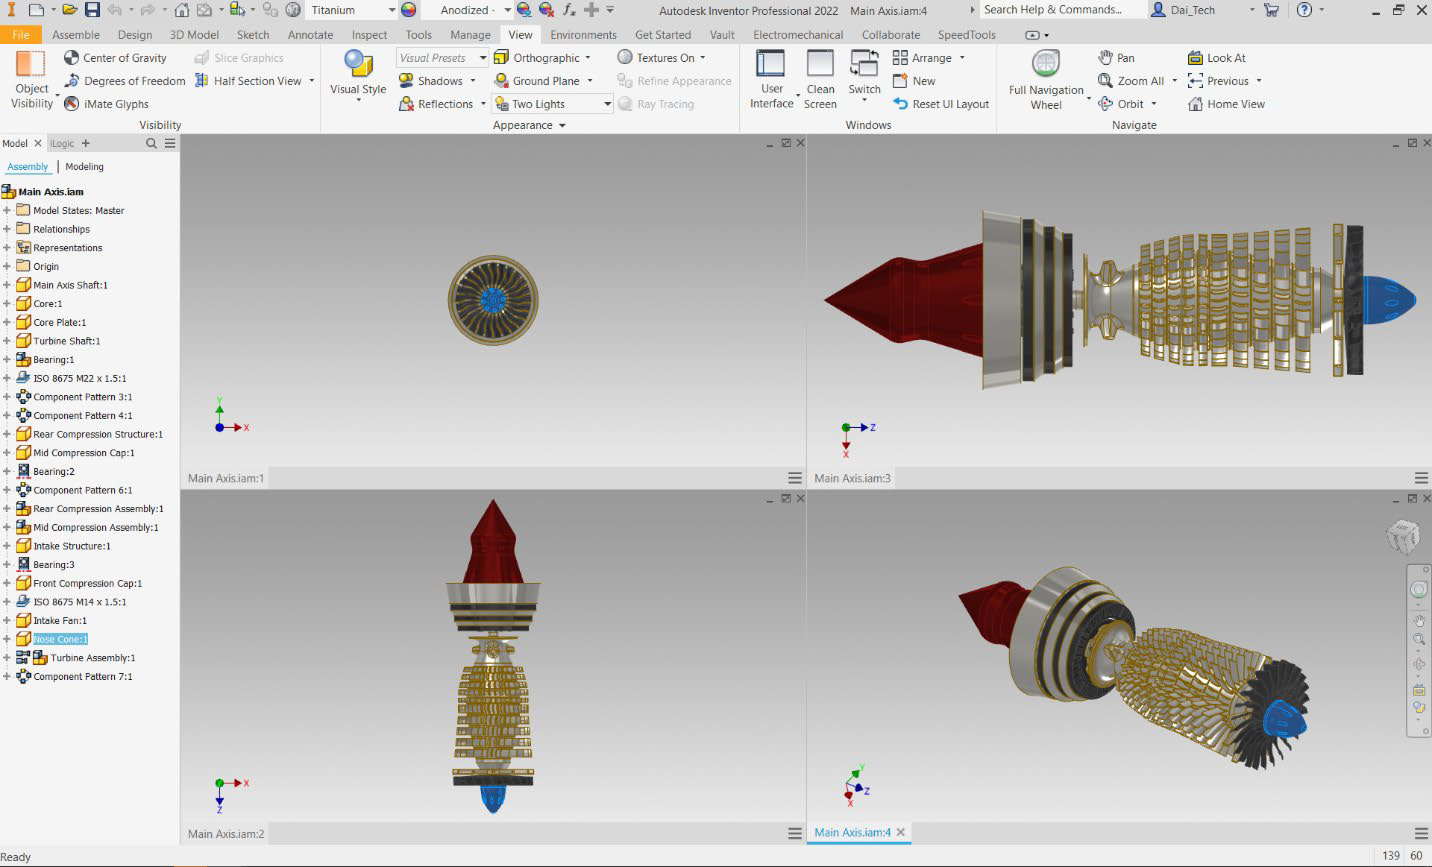Open the Object Visibility tool
This screenshot has height=867, width=1432.
(31, 79)
